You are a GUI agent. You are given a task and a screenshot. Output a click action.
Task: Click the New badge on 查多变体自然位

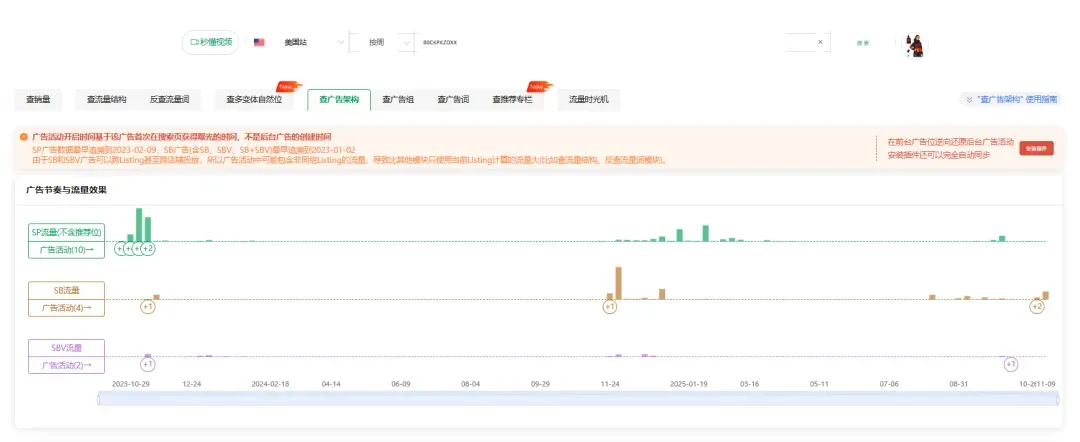(288, 87)
